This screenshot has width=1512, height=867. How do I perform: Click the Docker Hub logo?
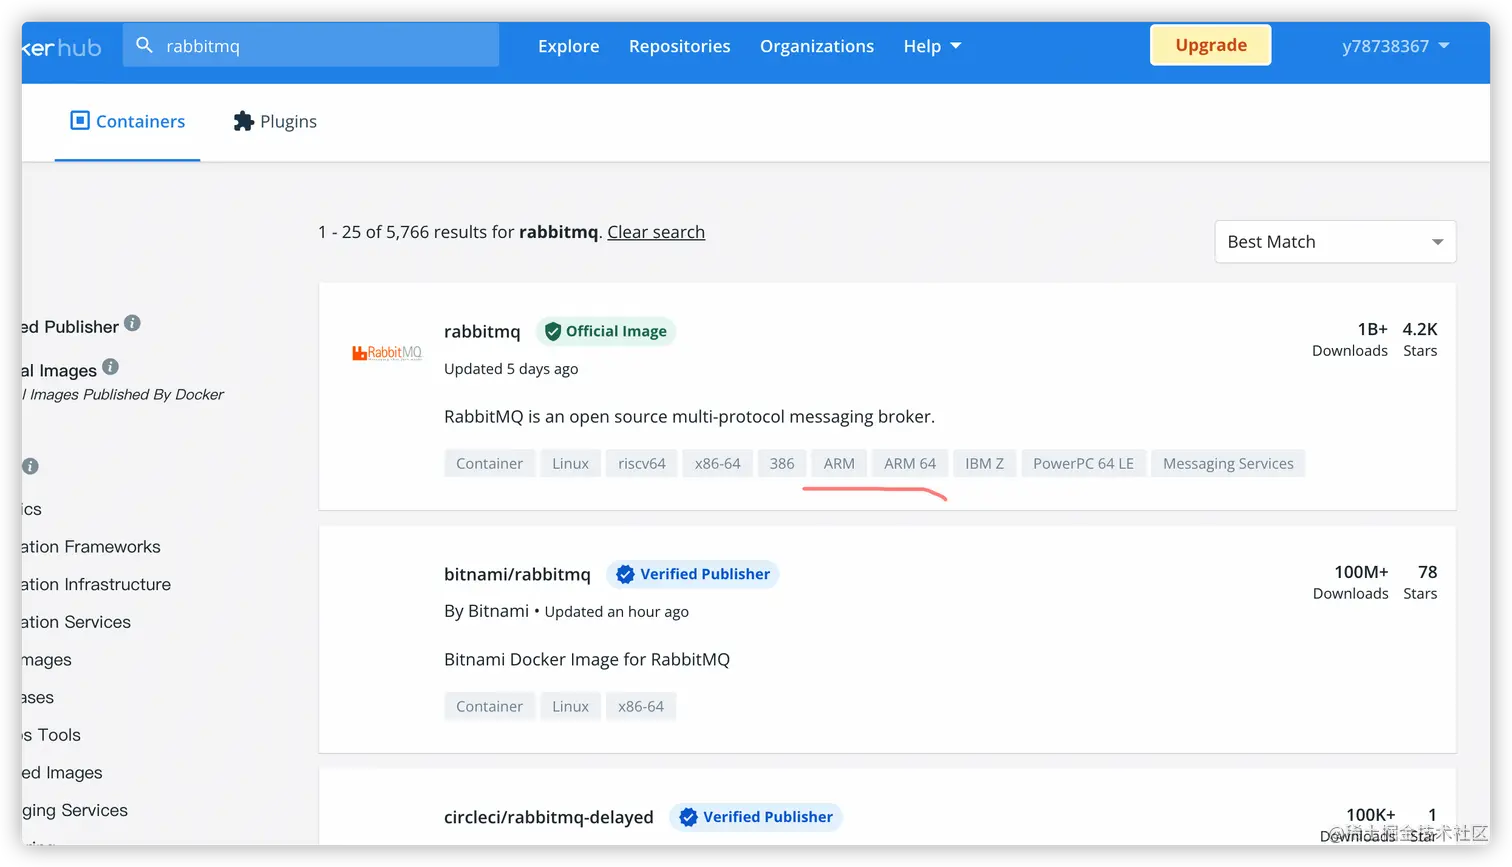62,47
